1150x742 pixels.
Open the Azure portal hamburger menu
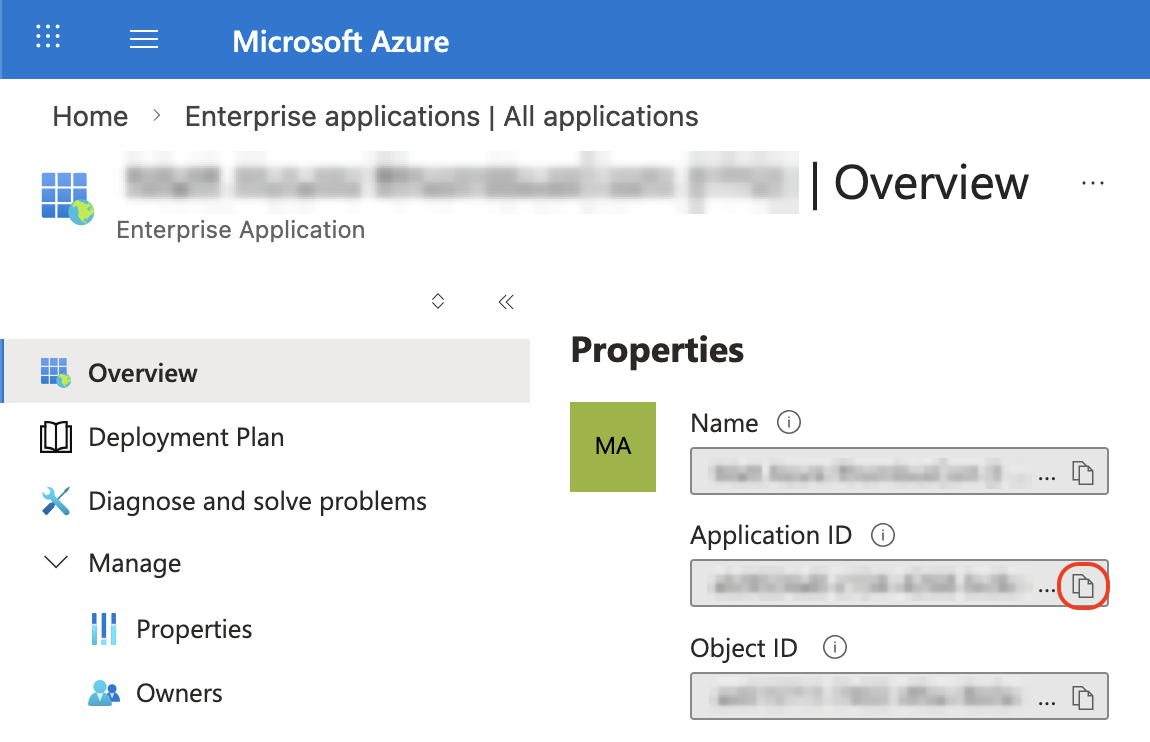[x=144, y=39]
